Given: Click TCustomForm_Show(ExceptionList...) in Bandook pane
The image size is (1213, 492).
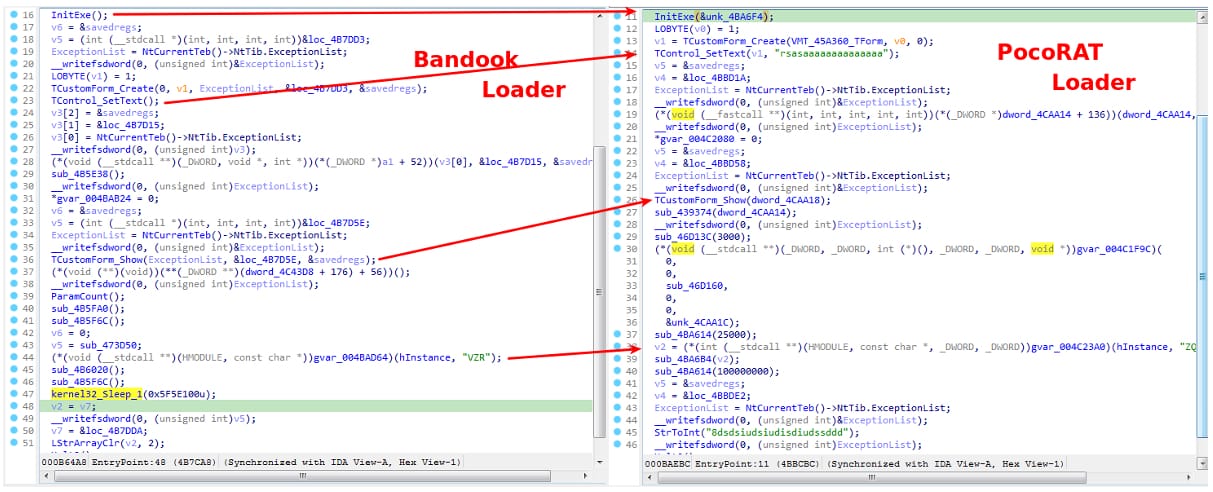Looking at the screenshot, I should pyautogui.click(x=213, y=260).
